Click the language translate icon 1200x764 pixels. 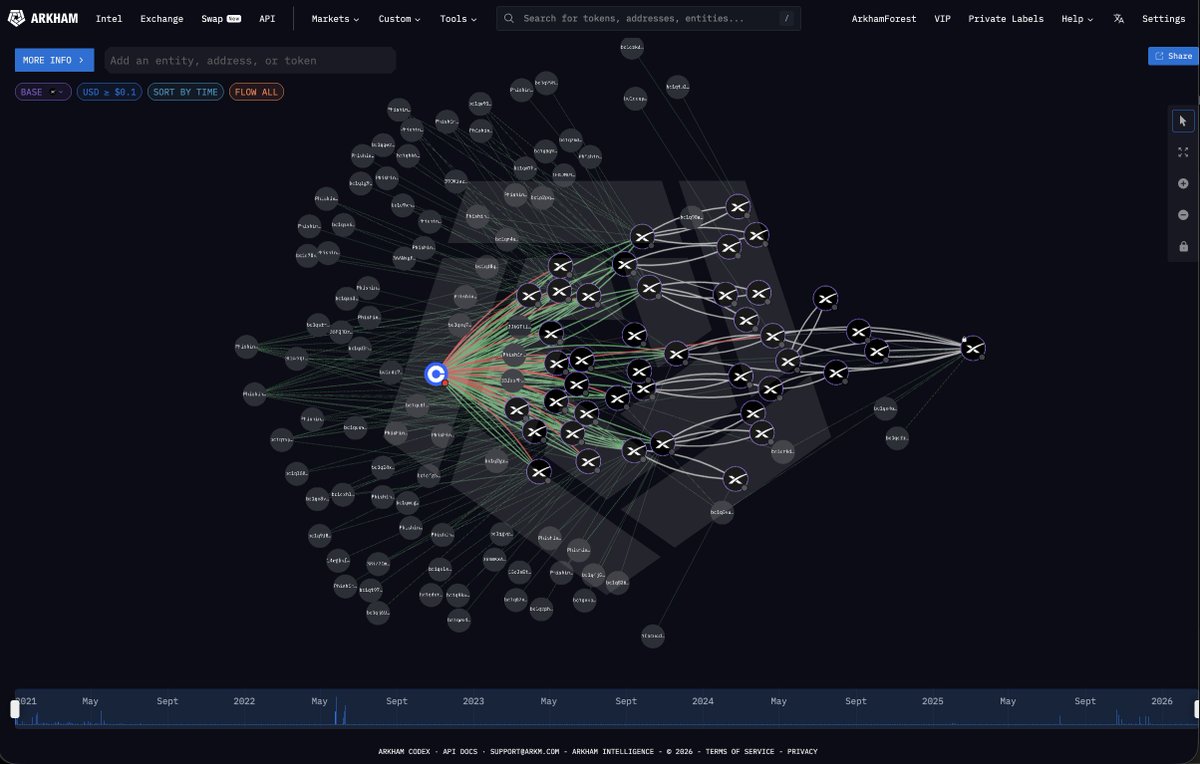(1118, 19)
